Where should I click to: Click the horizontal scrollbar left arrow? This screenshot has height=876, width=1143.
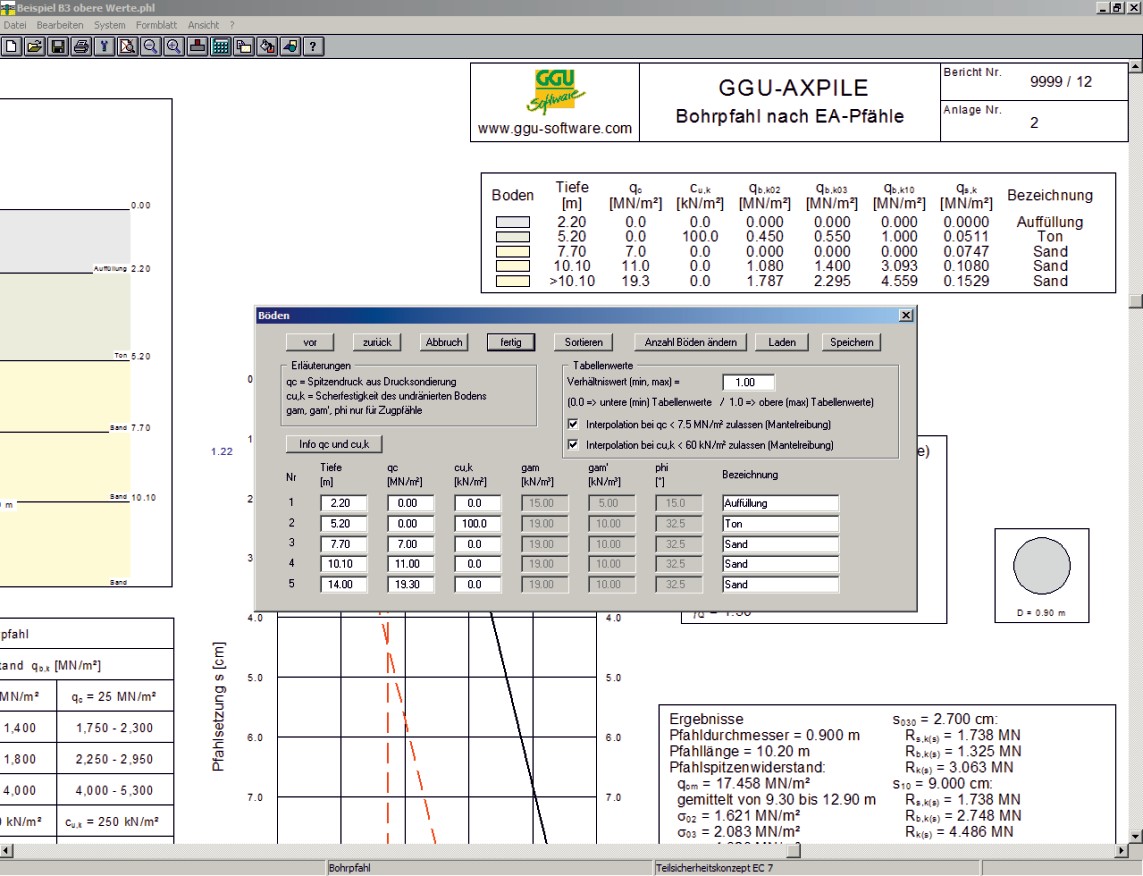click(x=7, y=850)
